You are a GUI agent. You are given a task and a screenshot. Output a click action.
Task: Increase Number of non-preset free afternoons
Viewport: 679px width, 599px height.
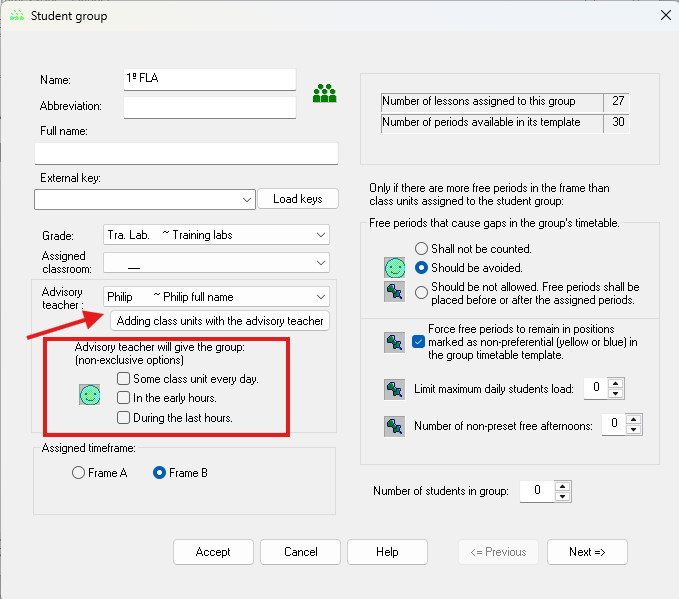634,419
